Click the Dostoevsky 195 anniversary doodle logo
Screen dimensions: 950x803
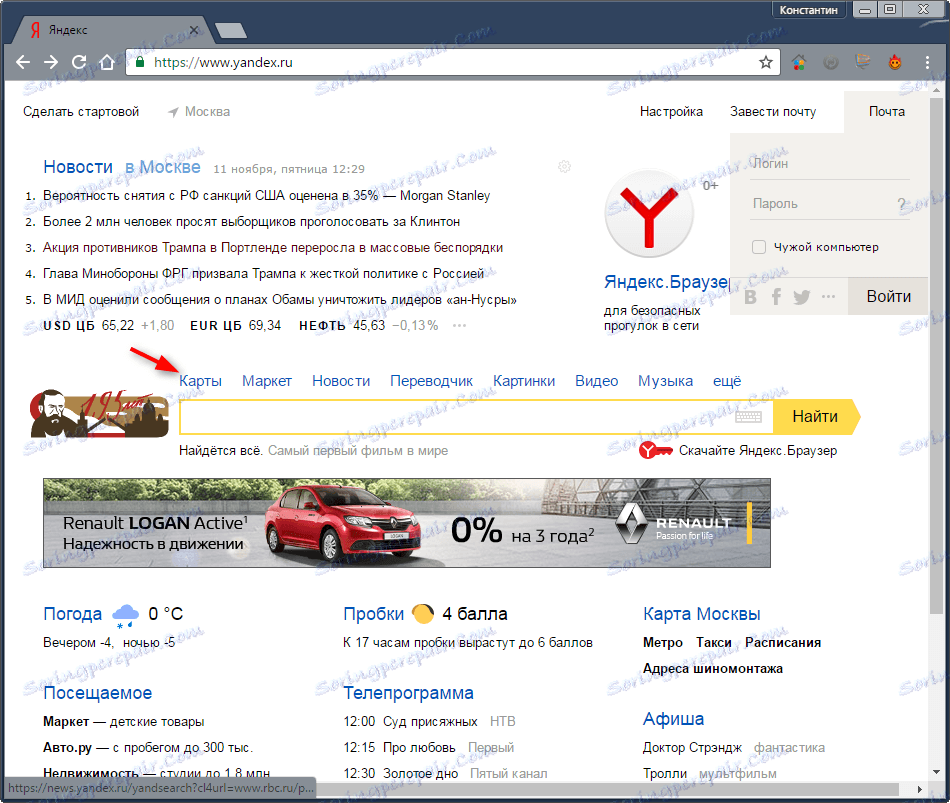point(99,415)
